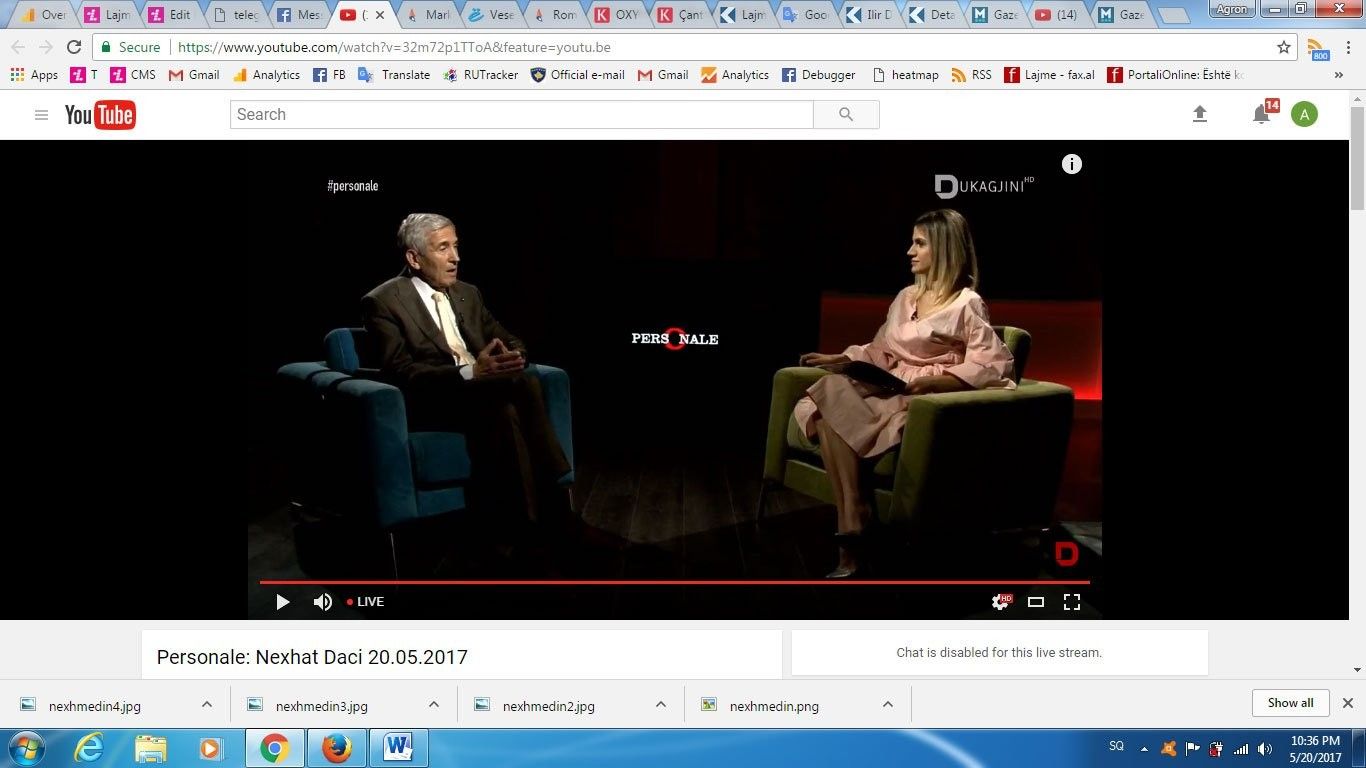The width and height of the screenshot is (1366, 768).
Task: Mute the video volume
Action: click(x=322, y=602)
